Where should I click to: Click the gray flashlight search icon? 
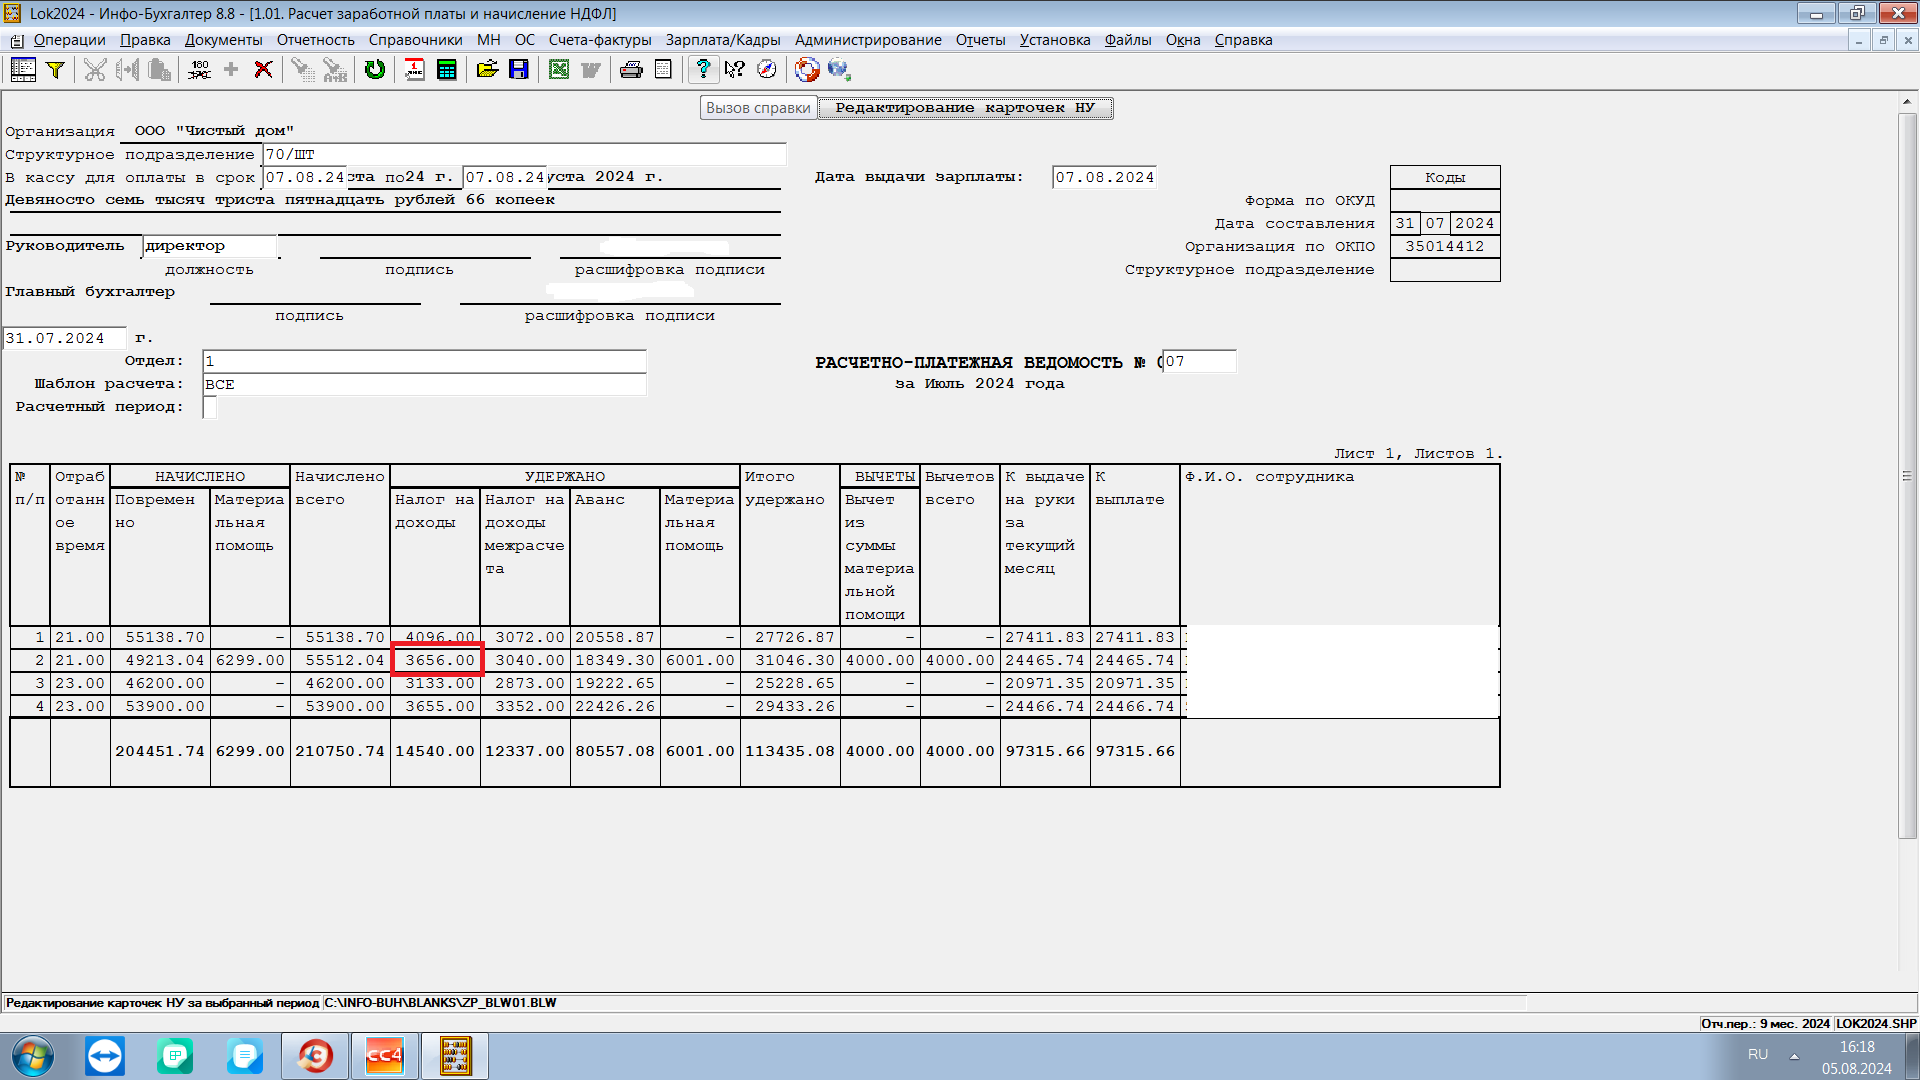[302, 69]
